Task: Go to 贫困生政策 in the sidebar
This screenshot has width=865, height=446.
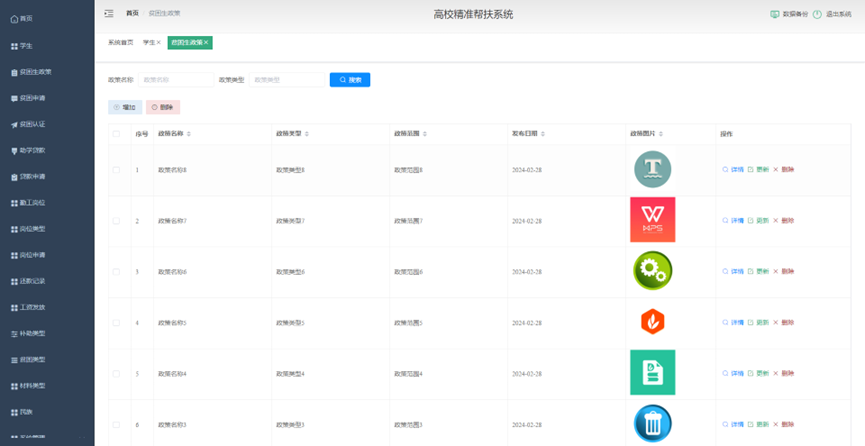Action: (31, 72)
